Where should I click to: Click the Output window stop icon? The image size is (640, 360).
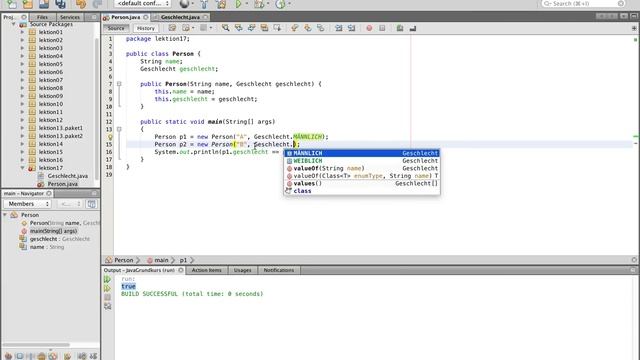coord(107,297)
